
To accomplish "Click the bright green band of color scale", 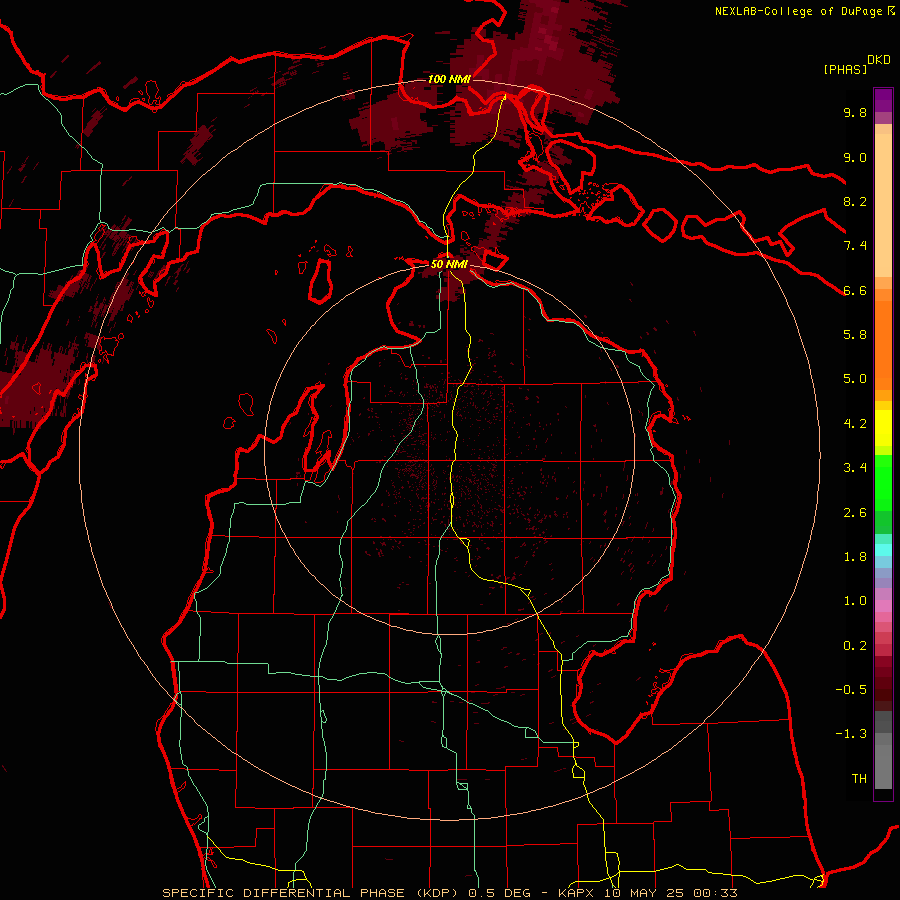I will [883, 482].
